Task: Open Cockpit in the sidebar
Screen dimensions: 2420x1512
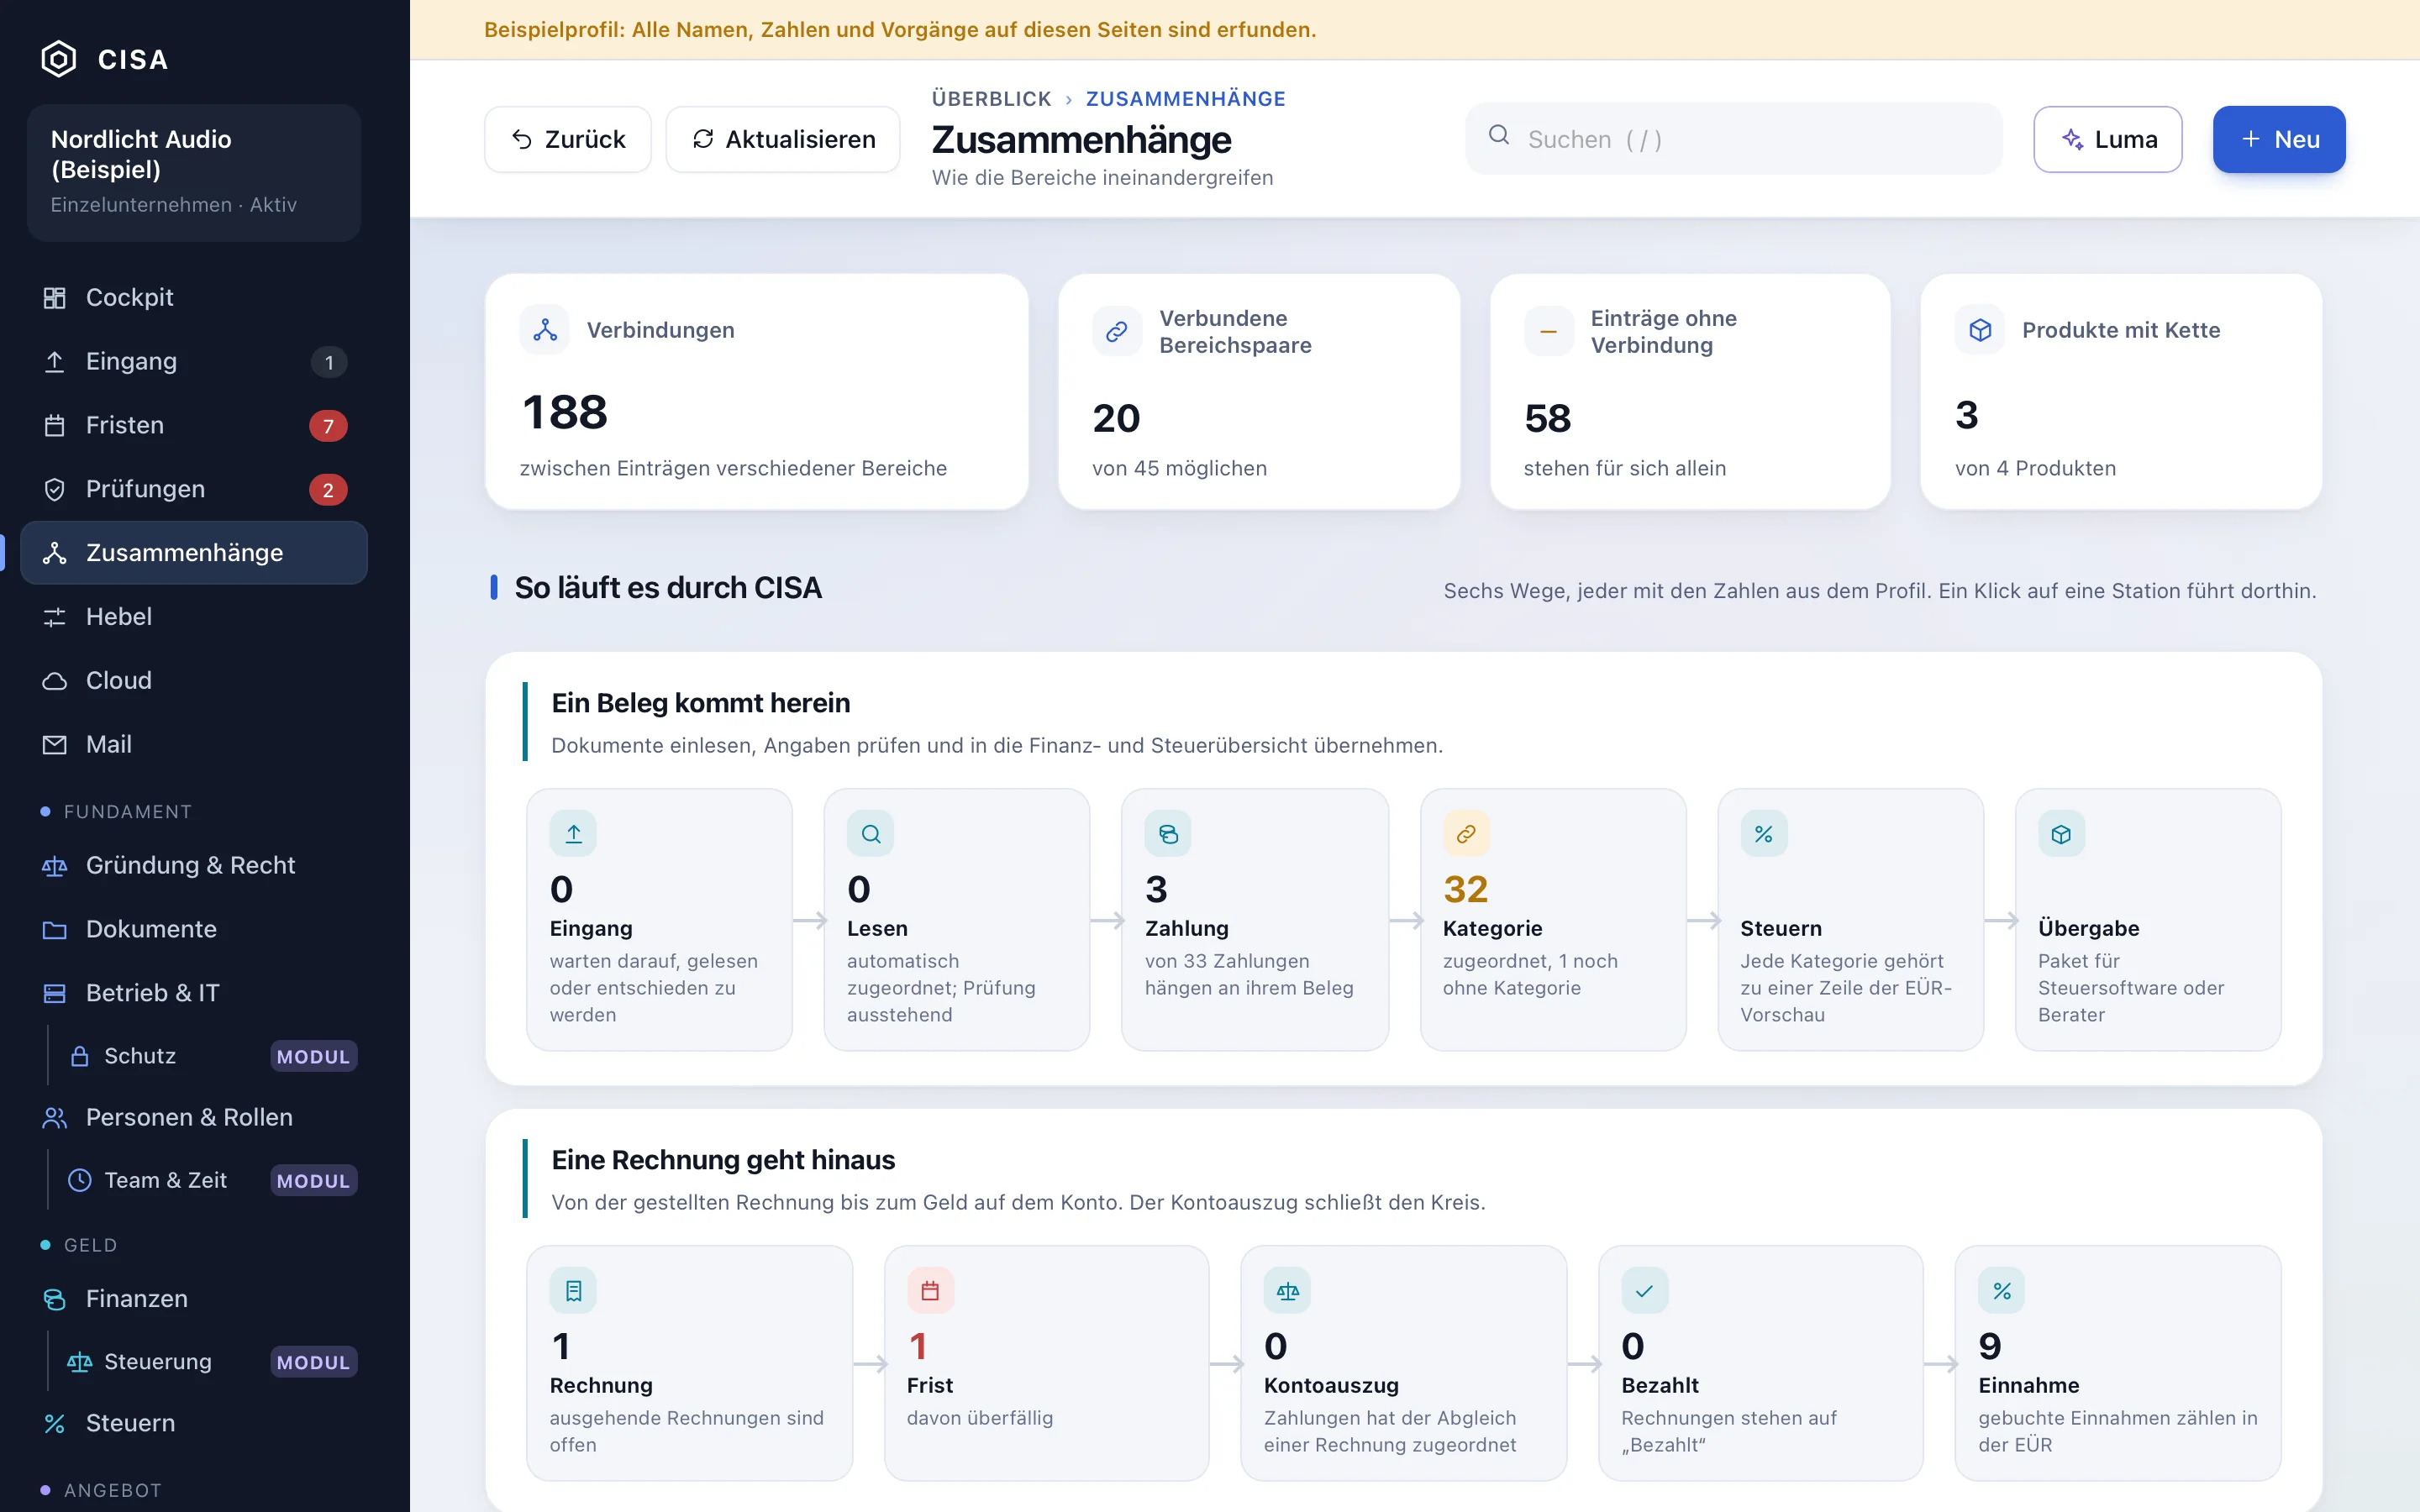Action: click(194, 297)
